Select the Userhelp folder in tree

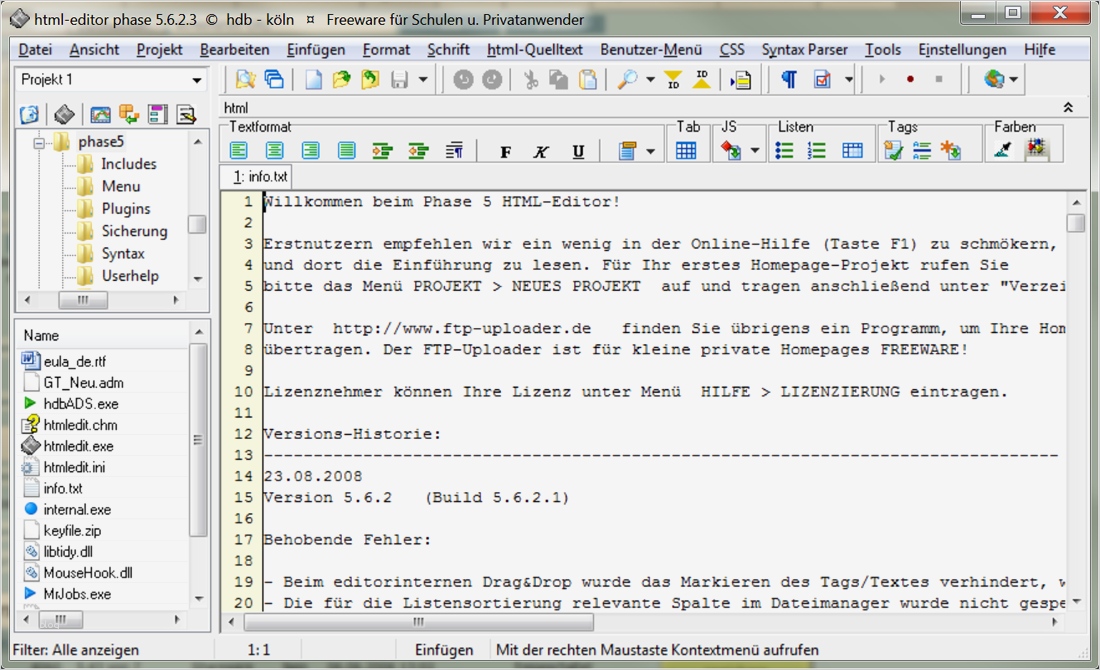(130, 276)
